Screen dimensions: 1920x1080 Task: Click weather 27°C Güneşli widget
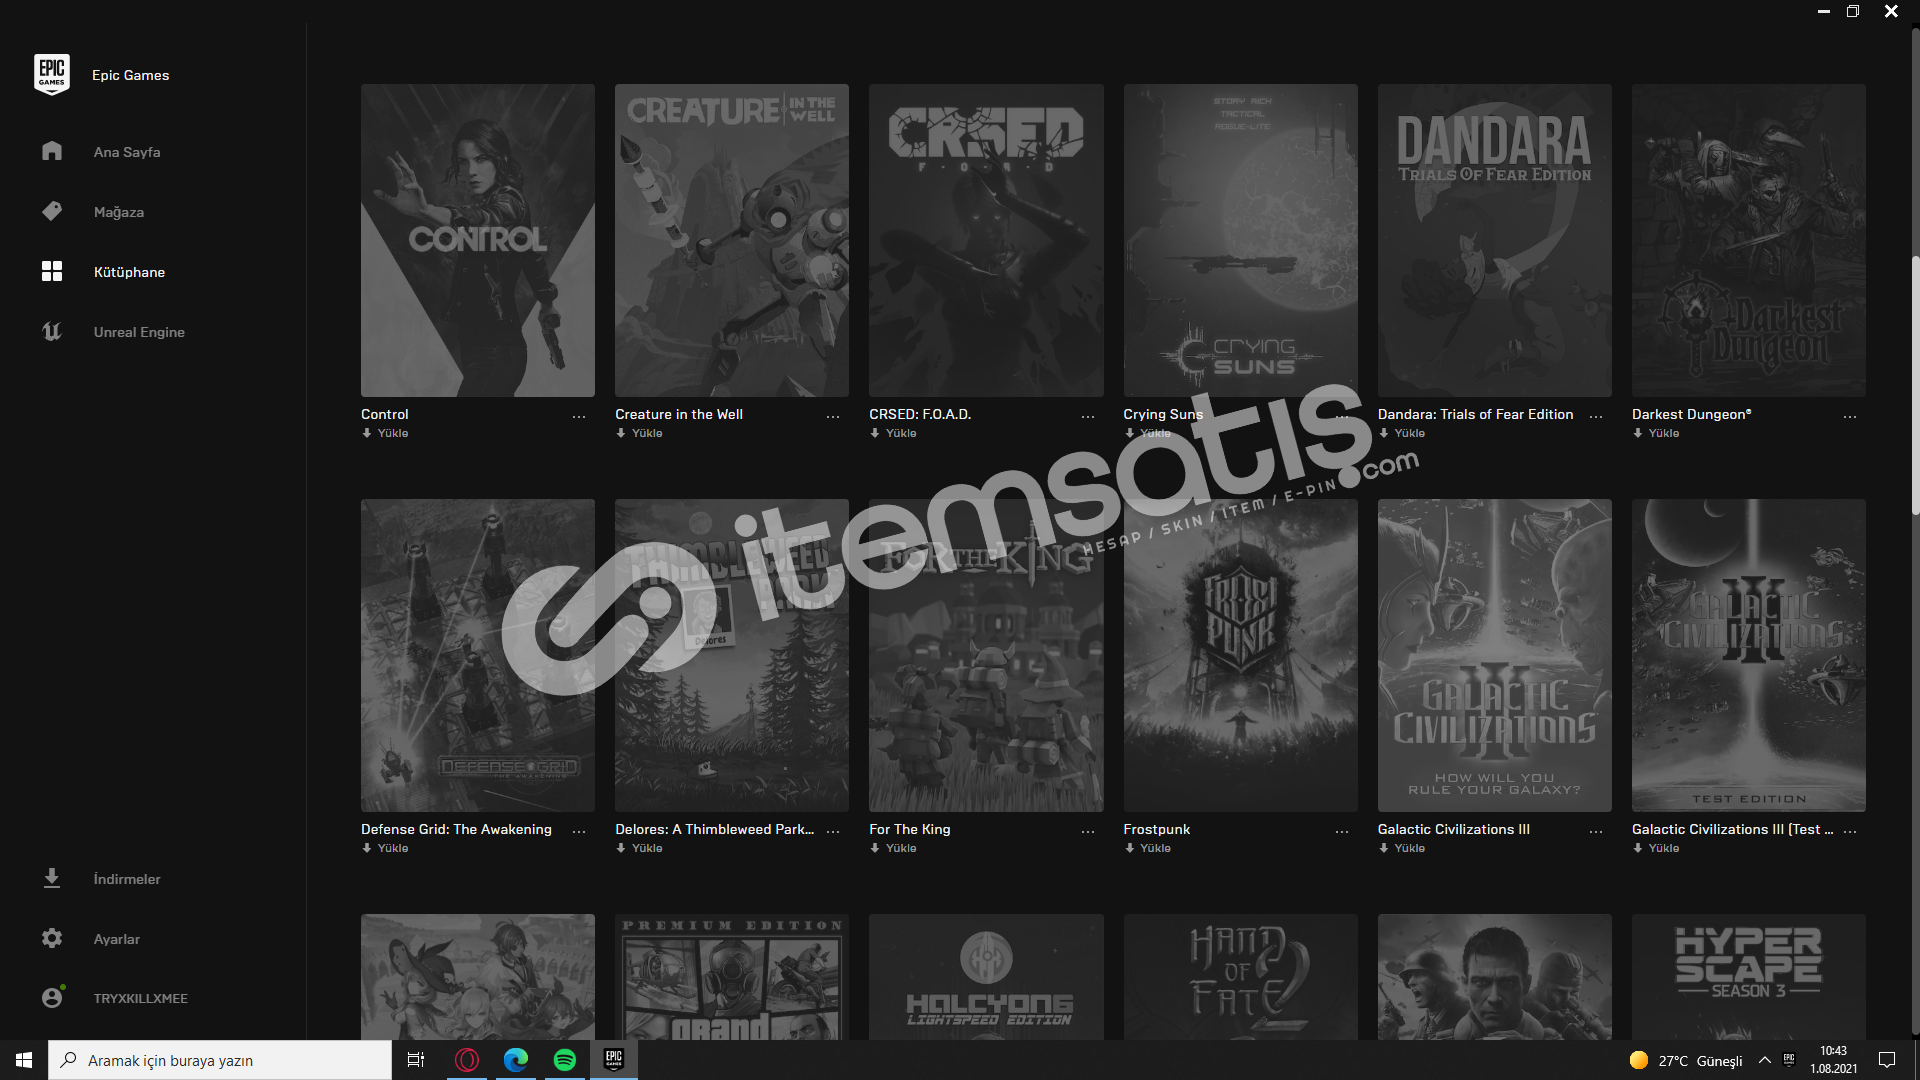point(1686,1060)
